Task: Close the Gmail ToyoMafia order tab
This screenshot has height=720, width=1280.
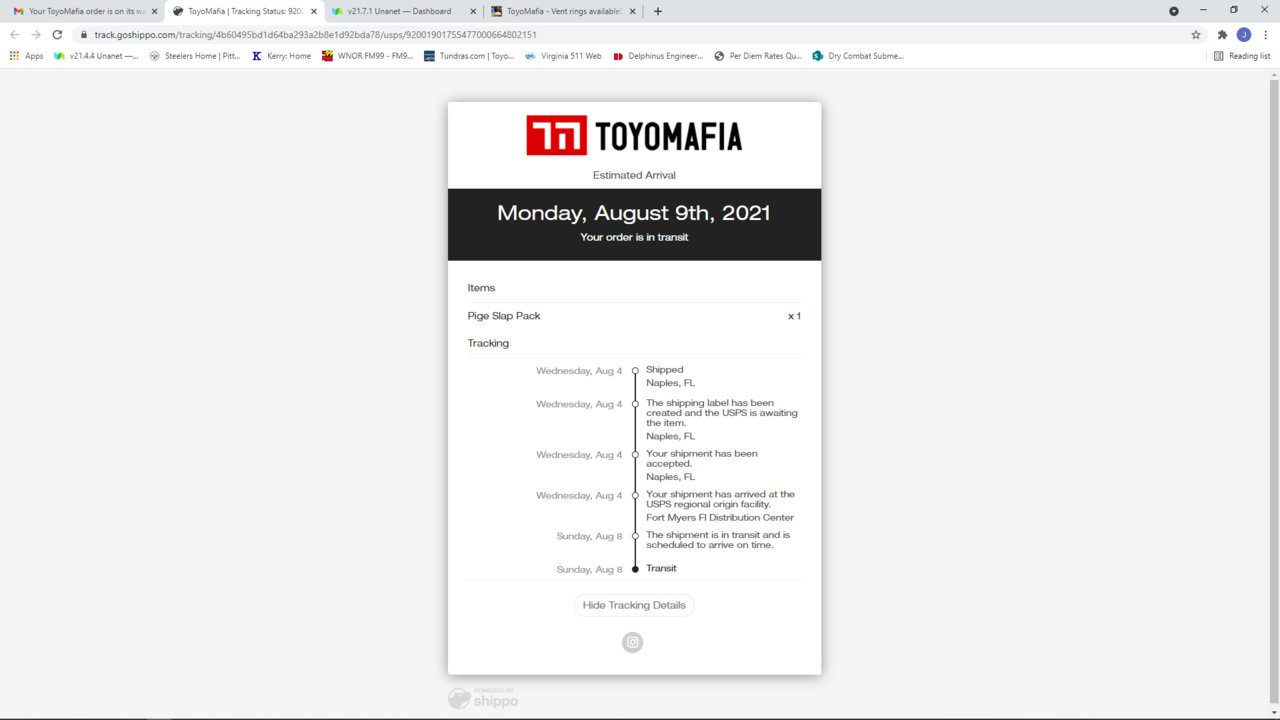Action: point(154,11)
